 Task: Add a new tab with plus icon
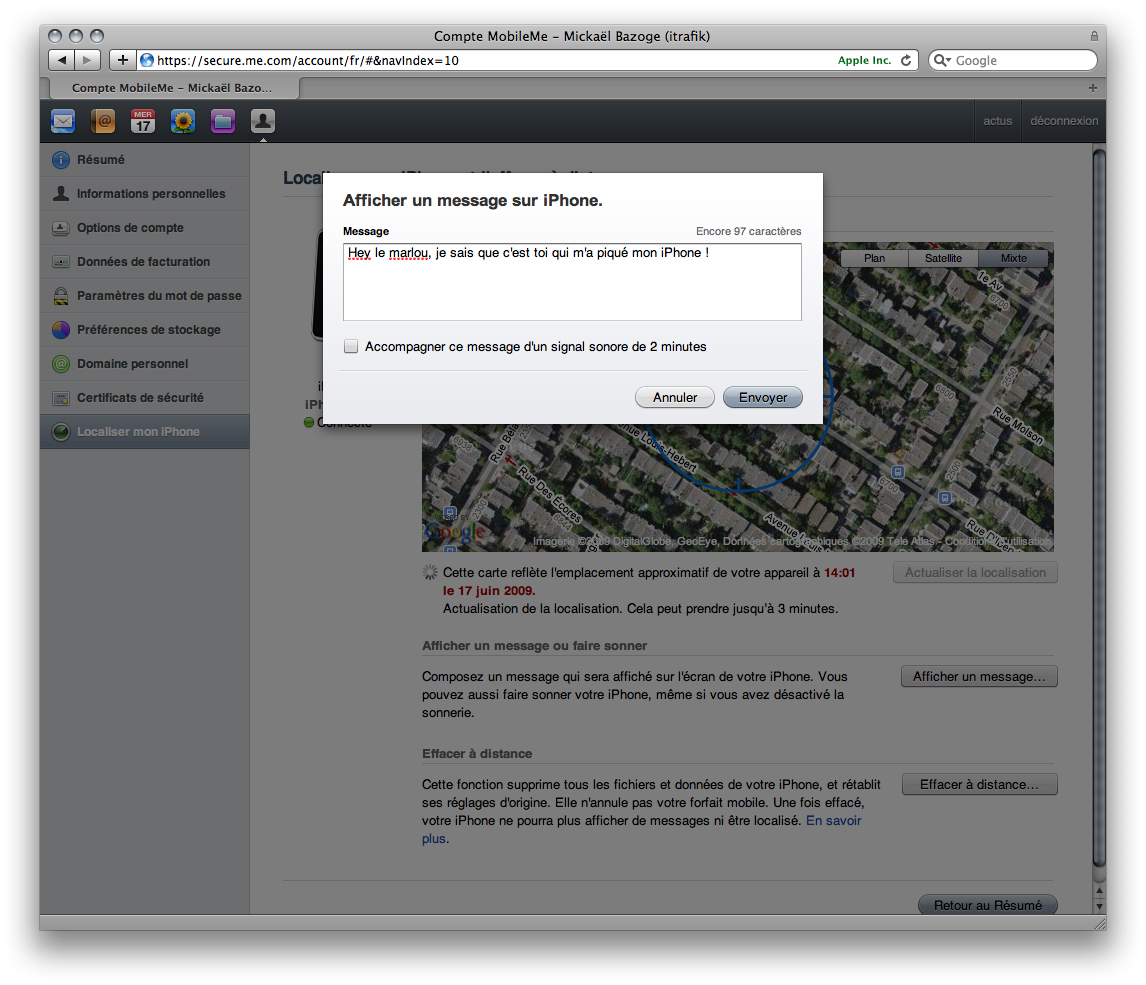(x=1093, y=88)
